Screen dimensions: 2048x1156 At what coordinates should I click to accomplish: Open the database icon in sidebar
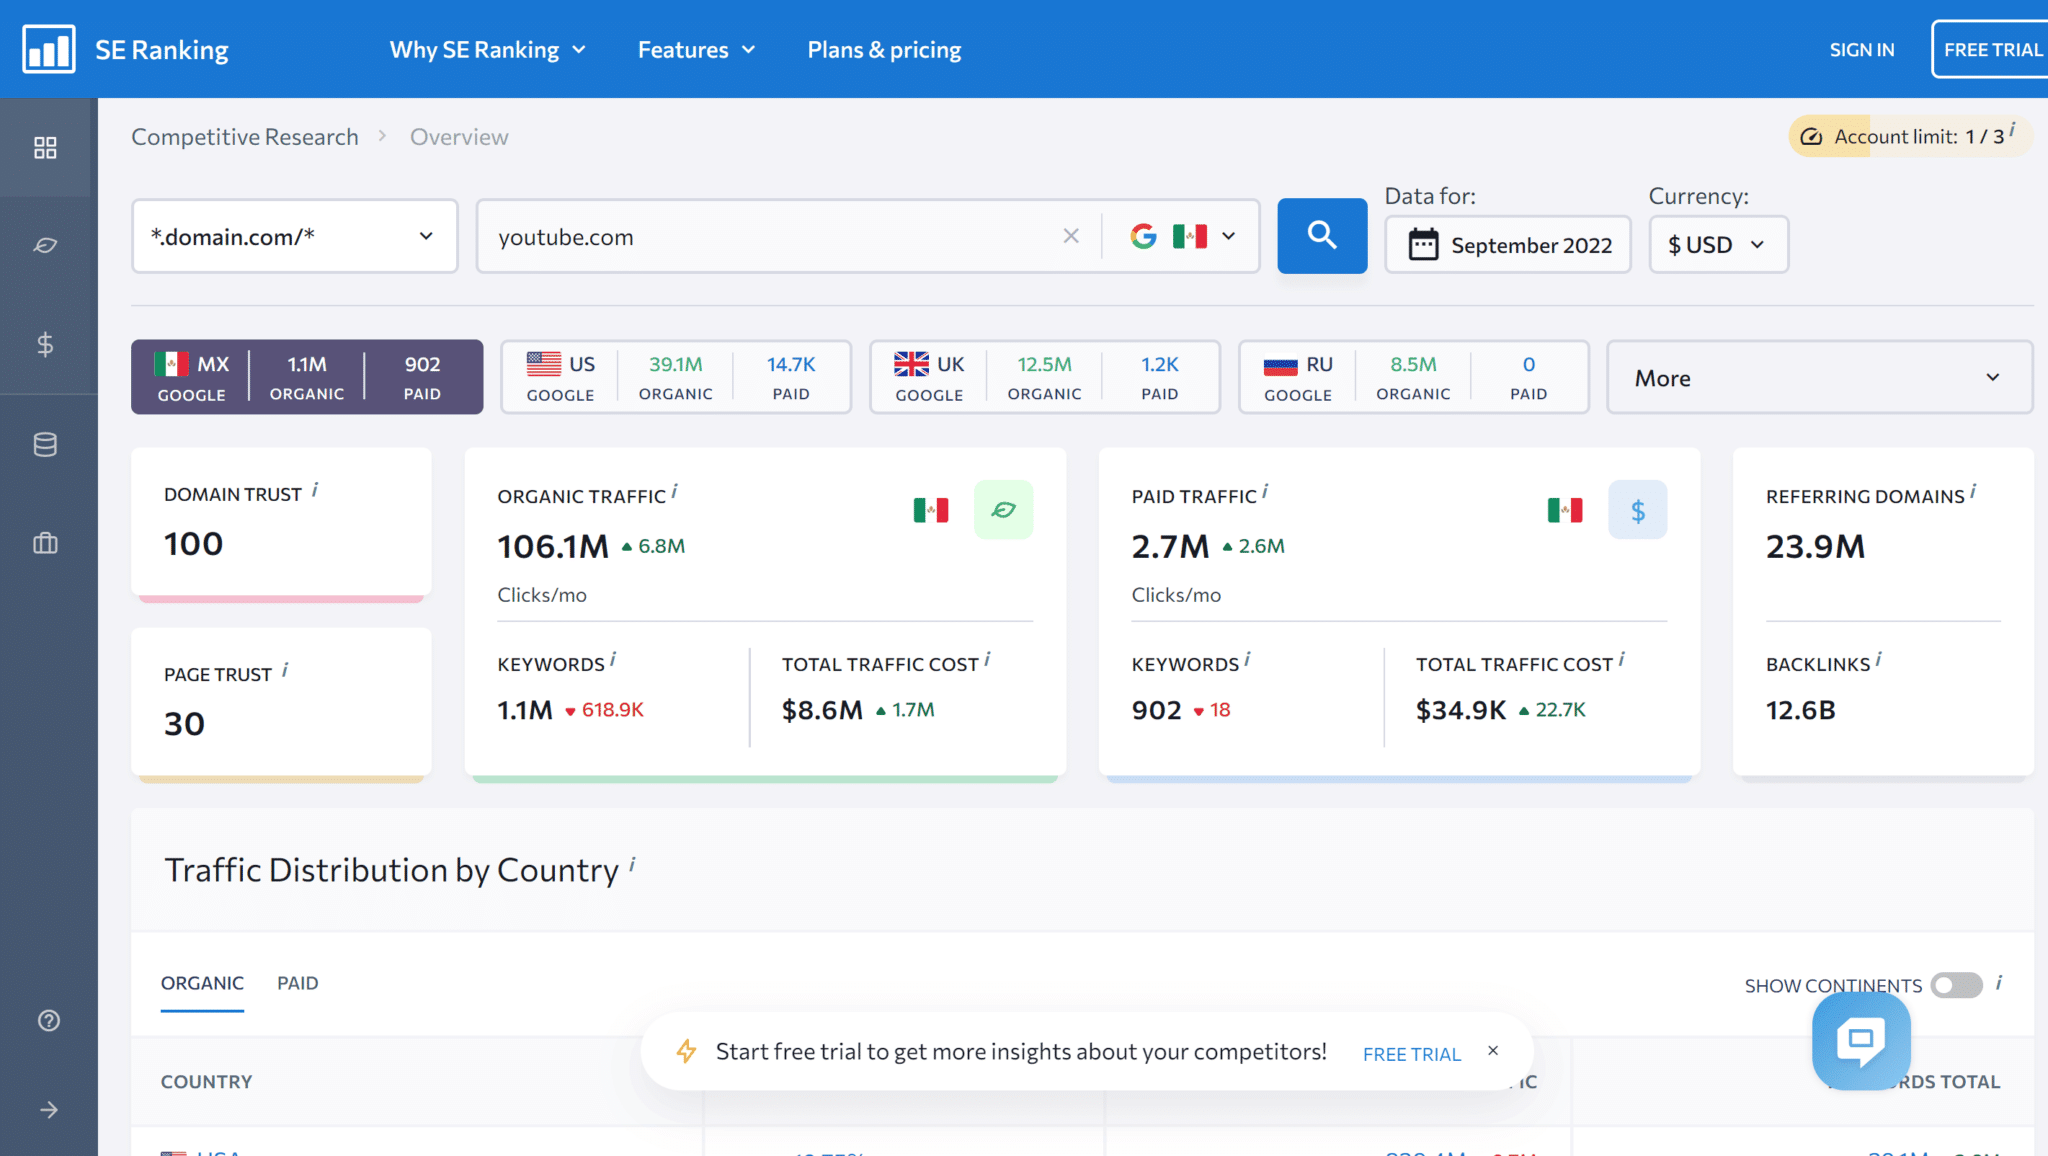point(45,444)
